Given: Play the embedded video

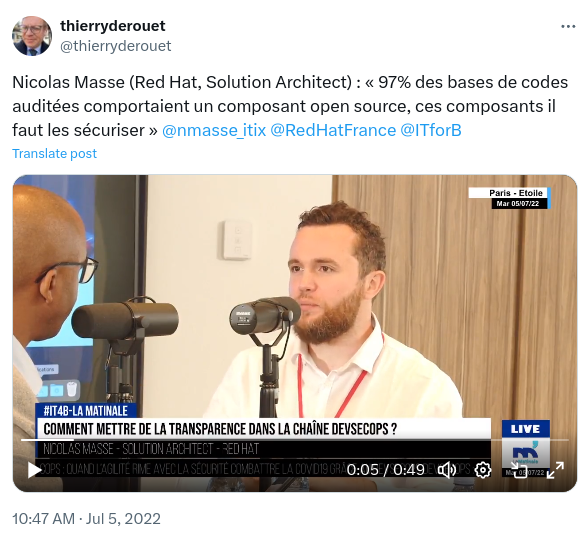Looking at the screenshot, I should click(34, 470).
